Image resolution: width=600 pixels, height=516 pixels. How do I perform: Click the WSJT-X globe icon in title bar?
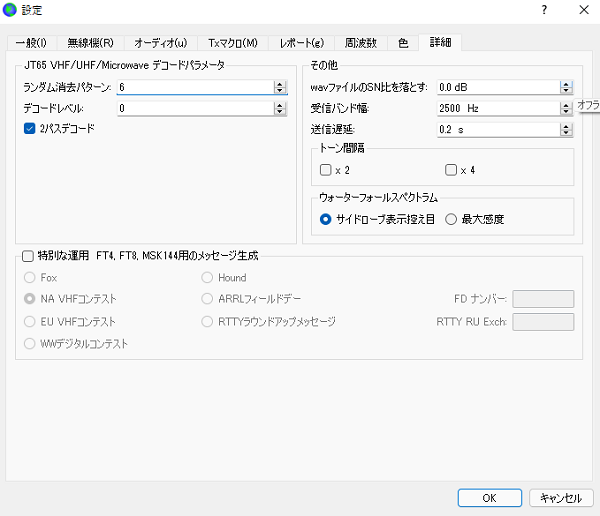pyautogui.click(x=11, y=10)
